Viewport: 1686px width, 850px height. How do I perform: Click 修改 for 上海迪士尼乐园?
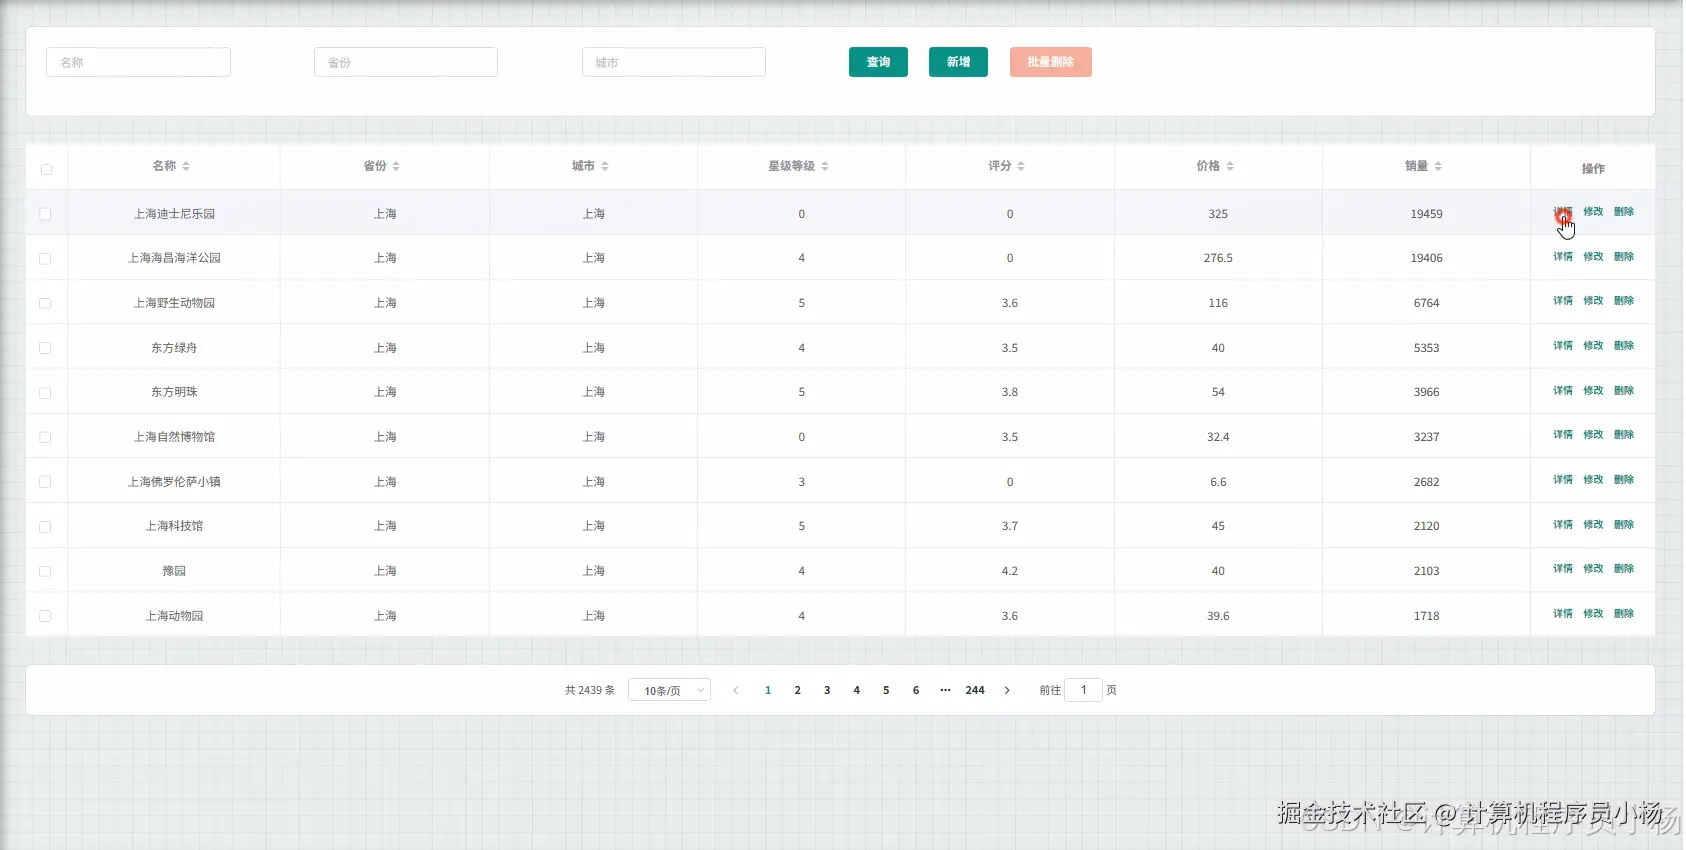coord(1593,212)
